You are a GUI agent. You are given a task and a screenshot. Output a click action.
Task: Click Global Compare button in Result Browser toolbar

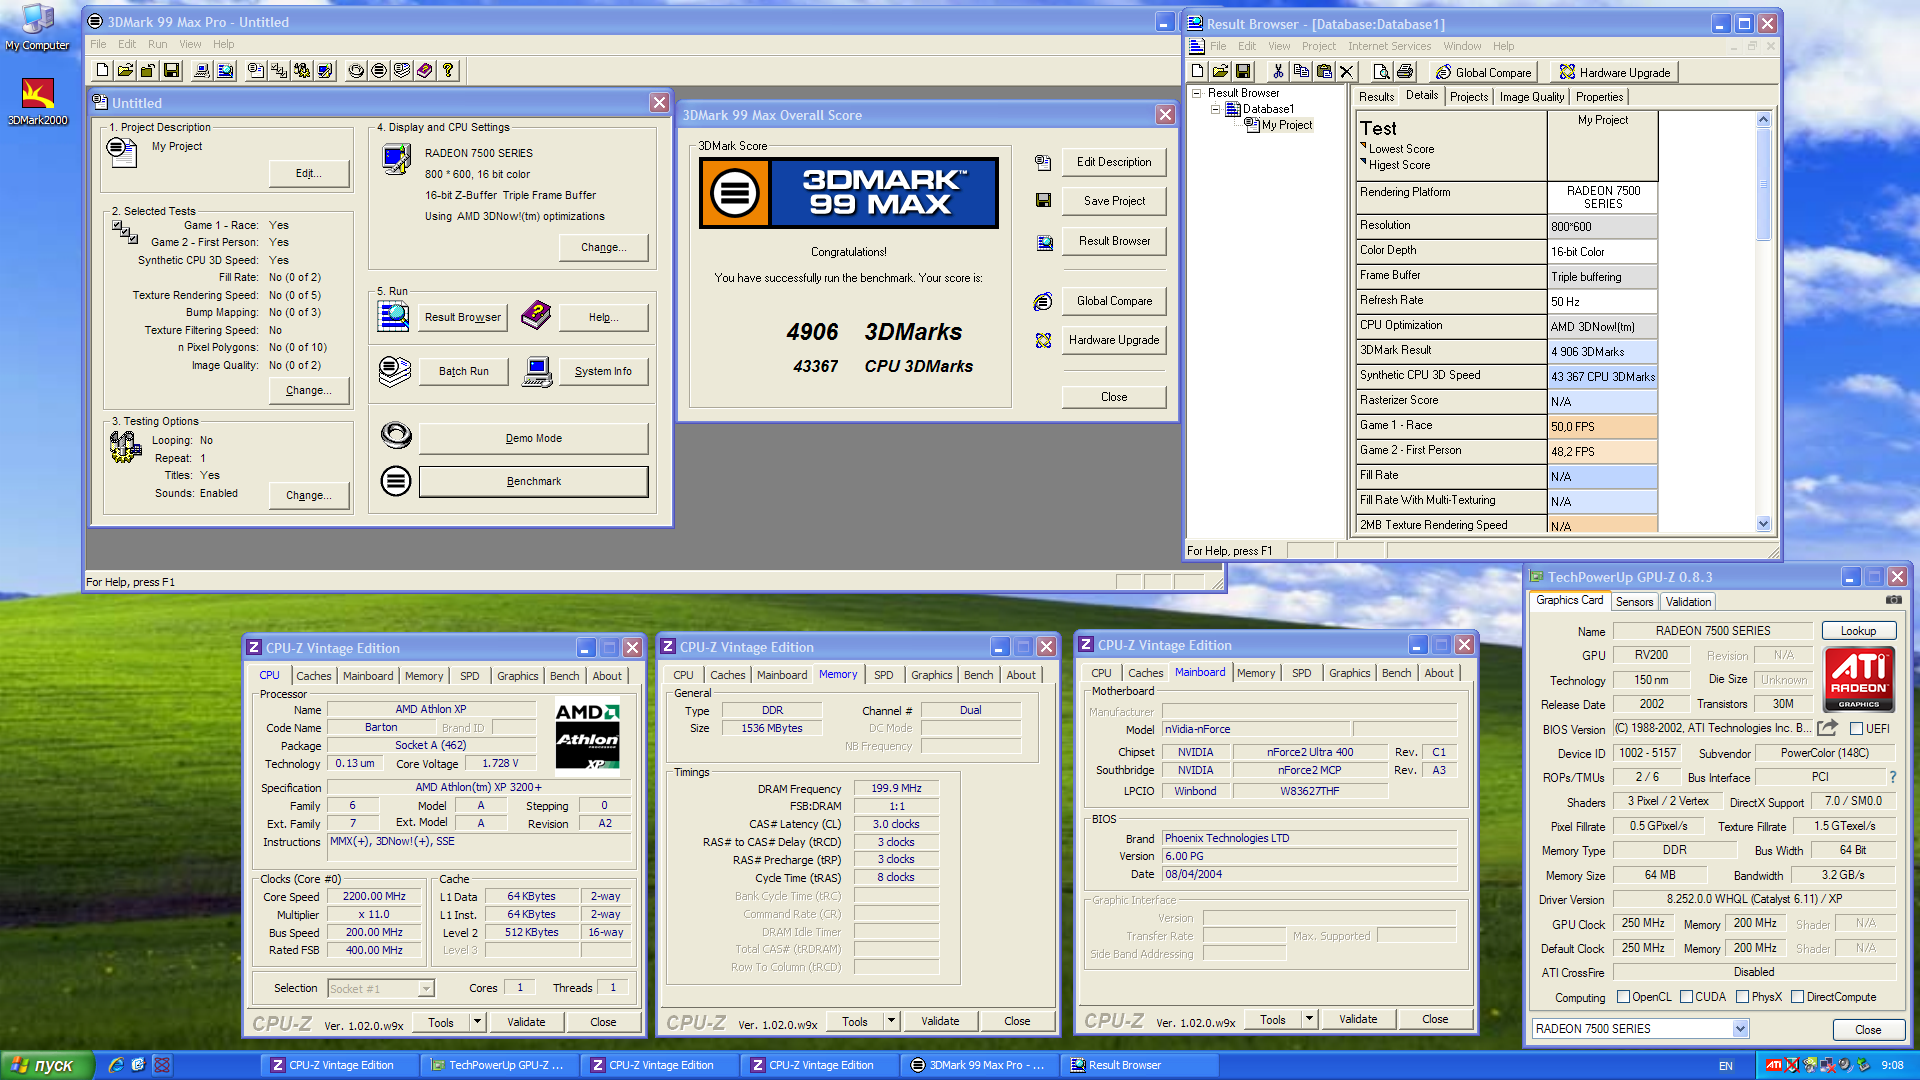1484,72
